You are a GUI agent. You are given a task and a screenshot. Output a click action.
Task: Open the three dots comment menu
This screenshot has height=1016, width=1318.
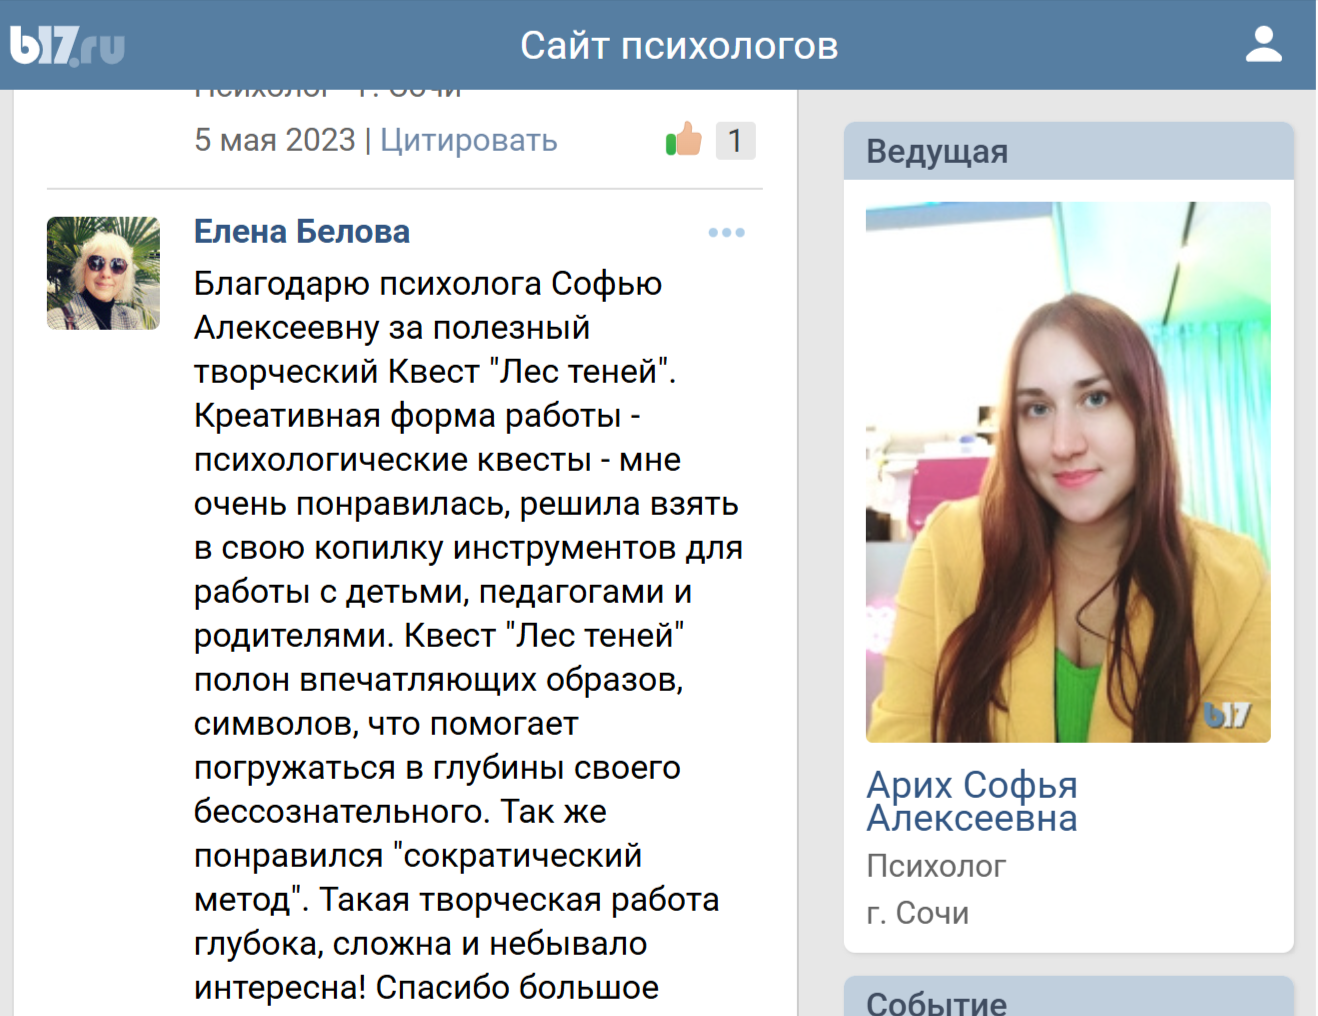[x=726, y=233]
